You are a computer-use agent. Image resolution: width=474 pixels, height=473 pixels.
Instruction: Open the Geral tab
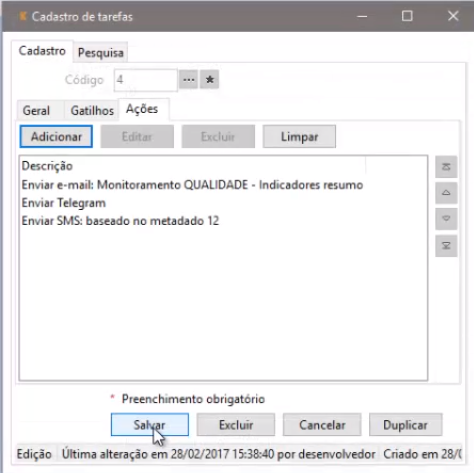(x=36, y=110)
